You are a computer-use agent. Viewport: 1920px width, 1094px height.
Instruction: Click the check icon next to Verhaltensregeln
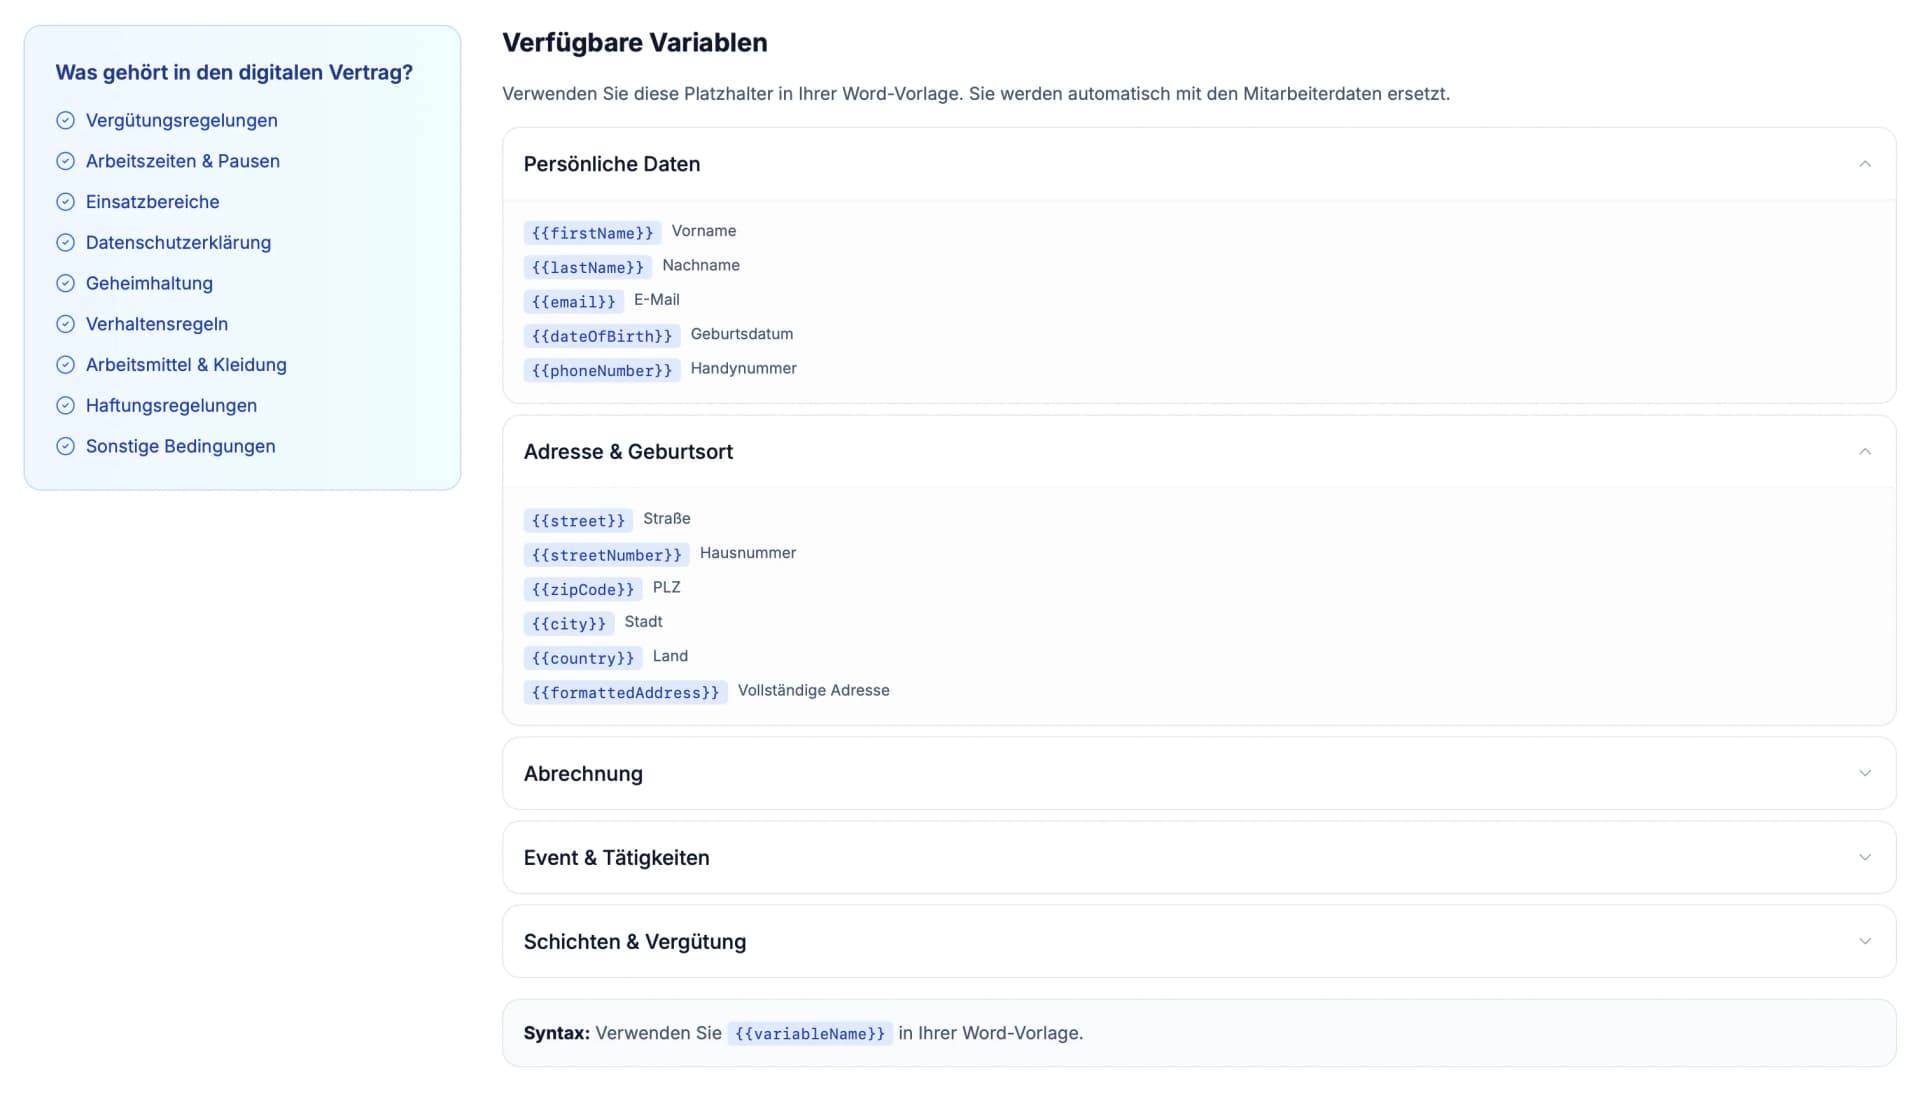65,324
